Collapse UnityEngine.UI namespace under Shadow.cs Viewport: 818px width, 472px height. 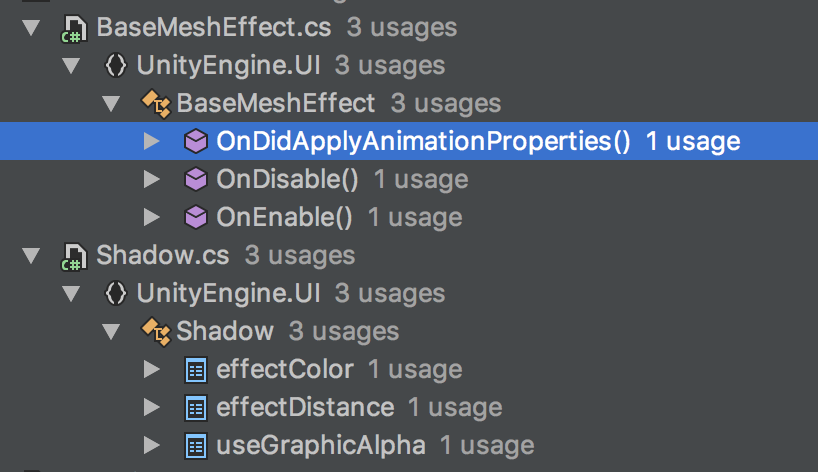coord(71,294)
